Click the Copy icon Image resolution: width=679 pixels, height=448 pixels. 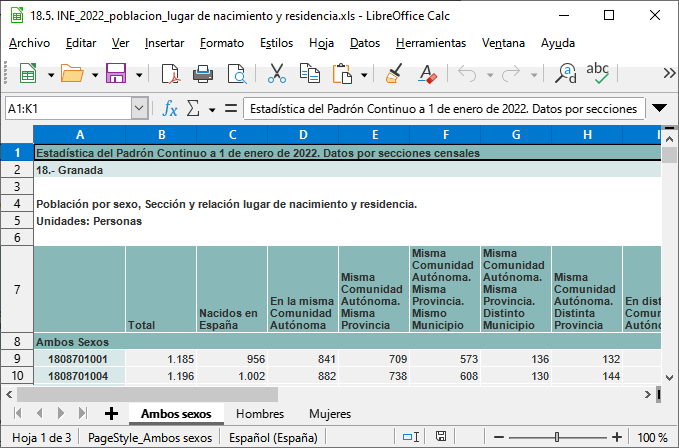[310, 74]
